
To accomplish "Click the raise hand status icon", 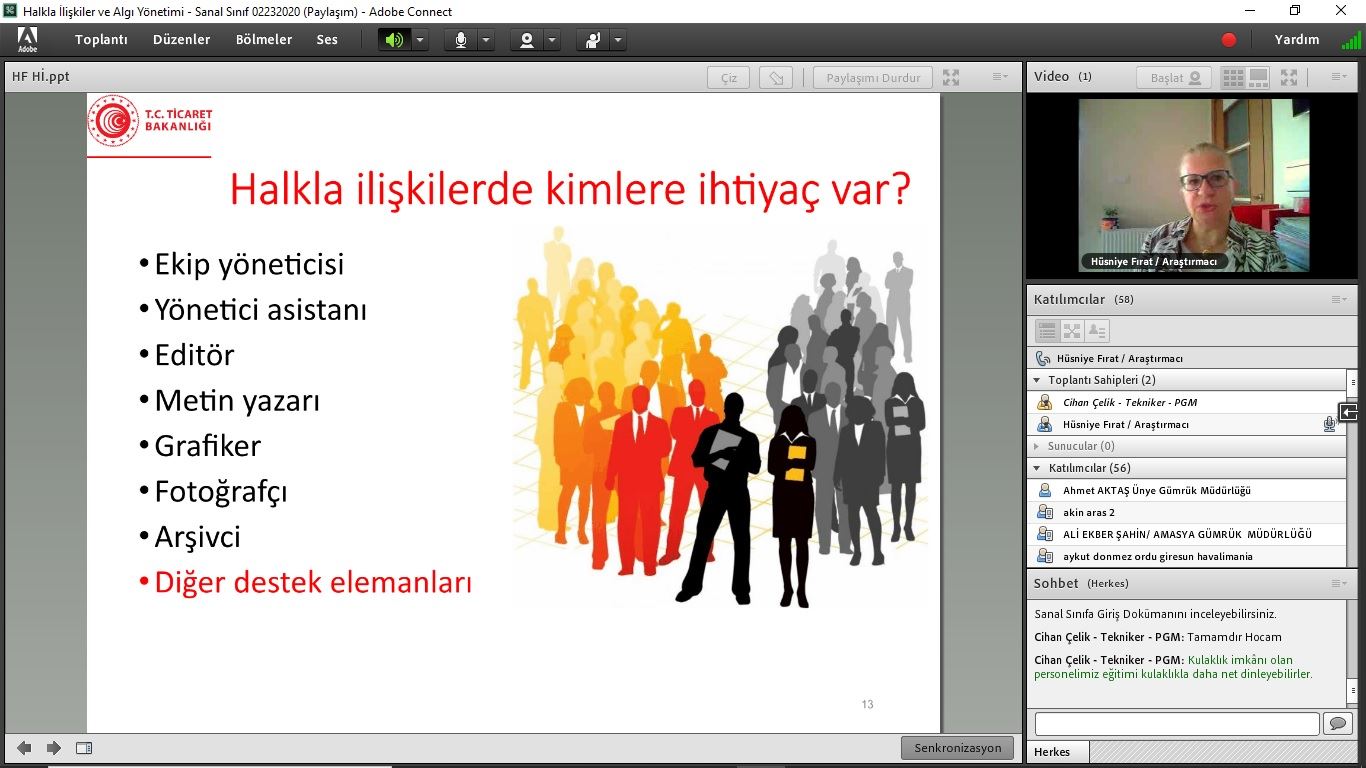I will 594,40.
